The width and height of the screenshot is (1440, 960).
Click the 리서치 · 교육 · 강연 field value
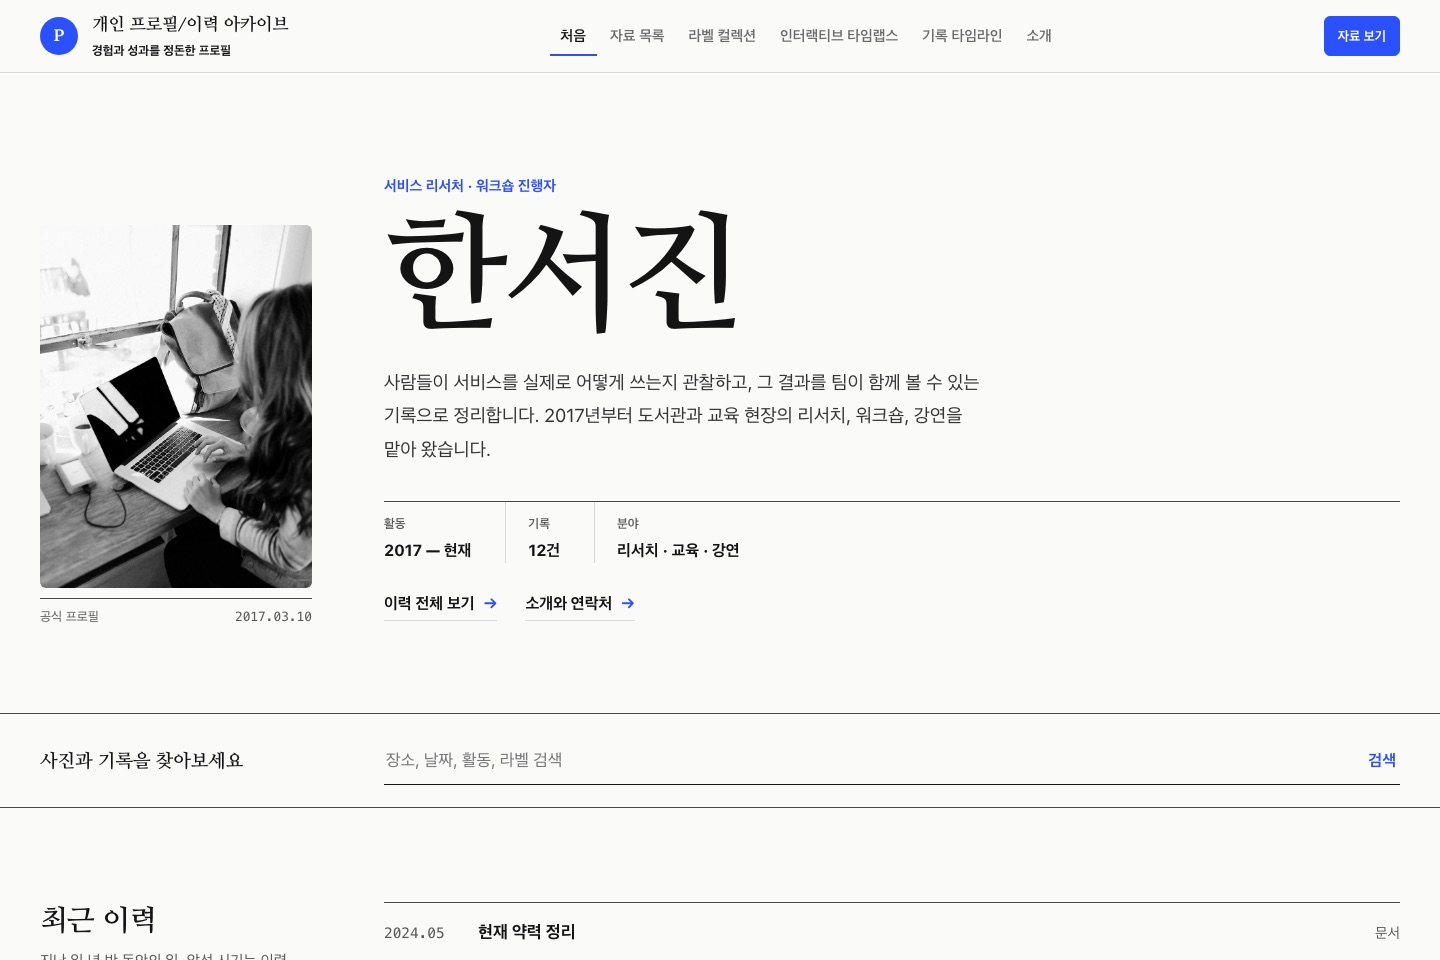tap(678, 550)
